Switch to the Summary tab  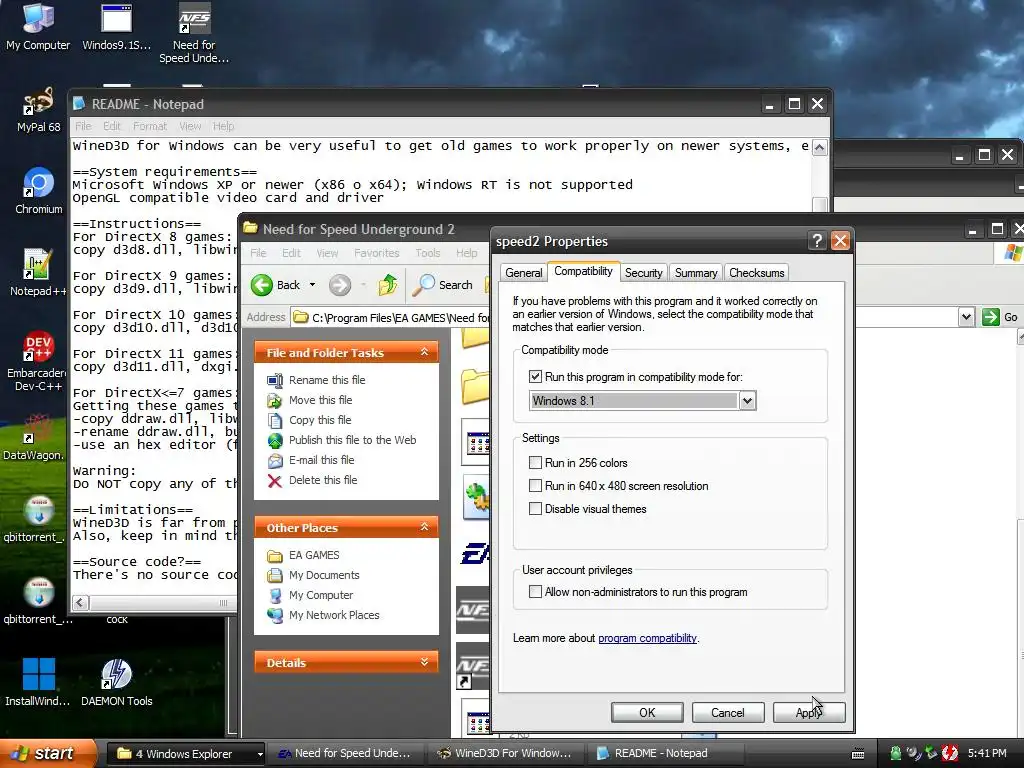[x=696, y=273]
